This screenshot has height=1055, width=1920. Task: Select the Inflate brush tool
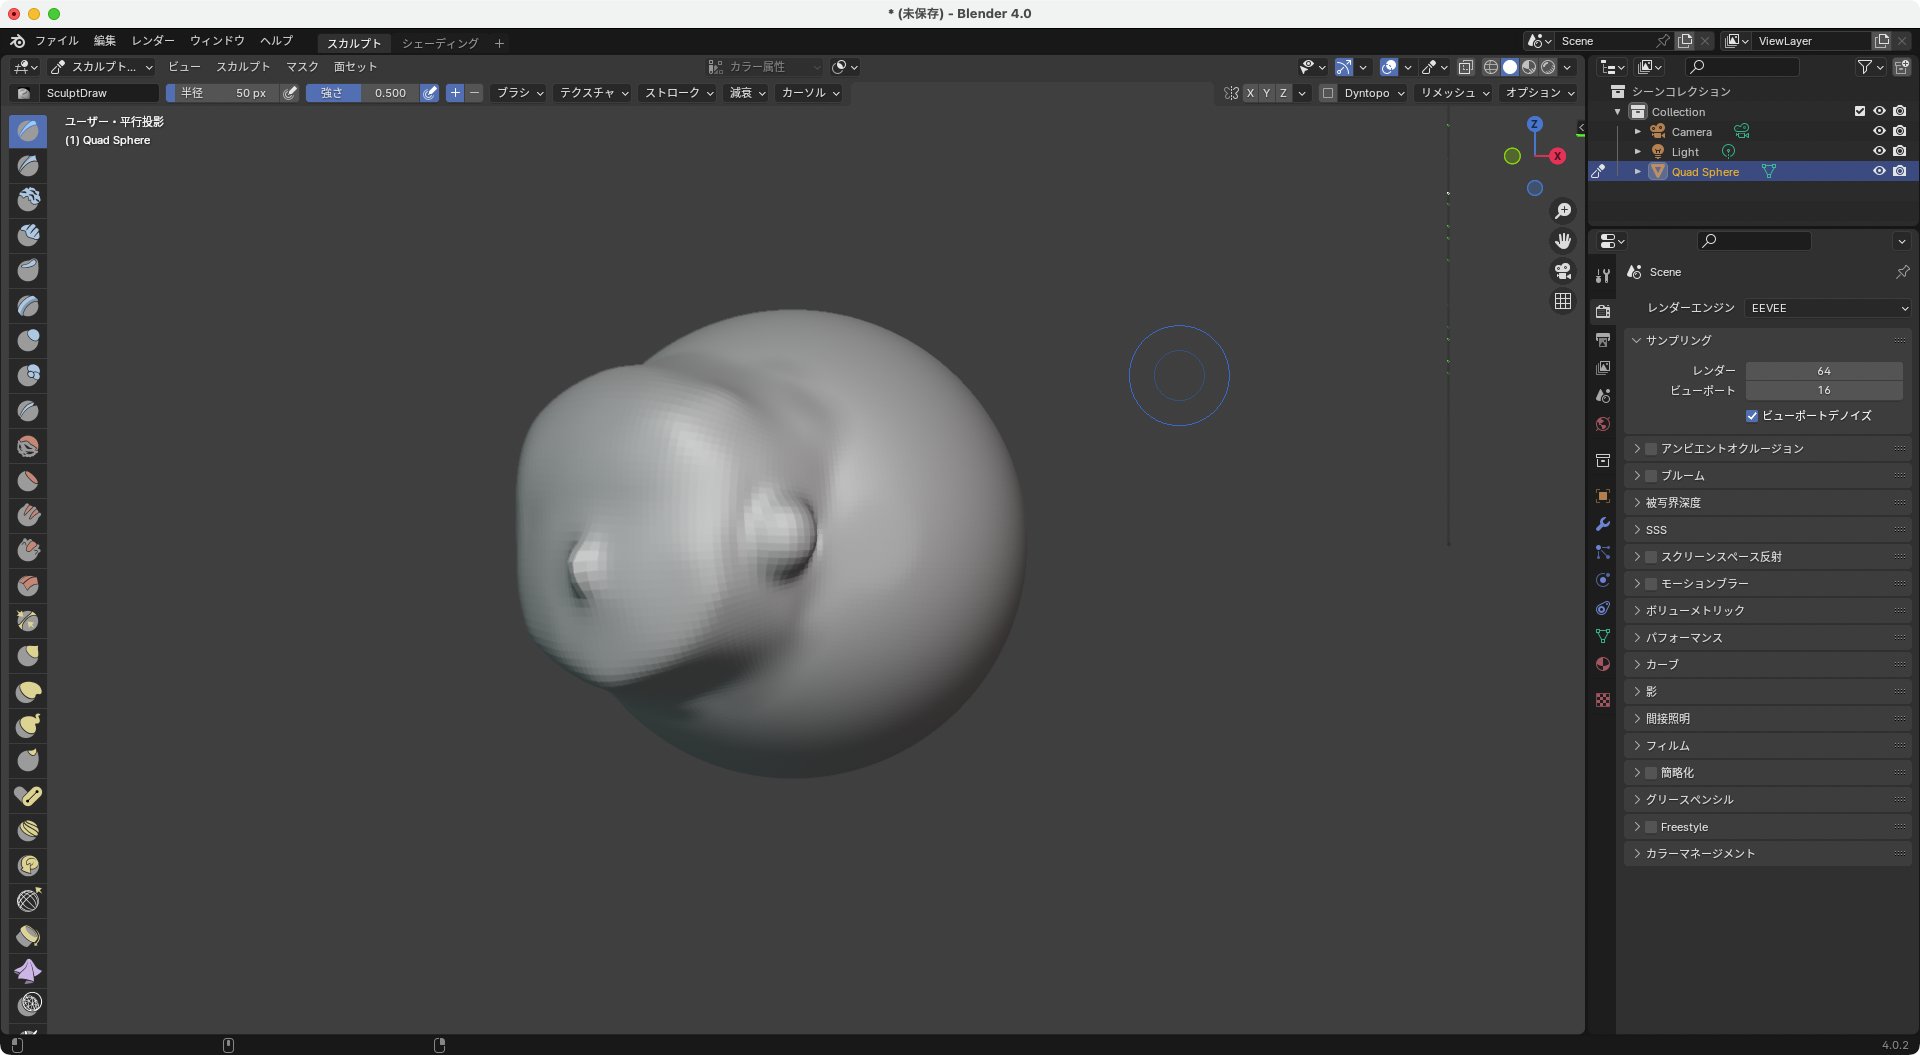coord(28,340)
